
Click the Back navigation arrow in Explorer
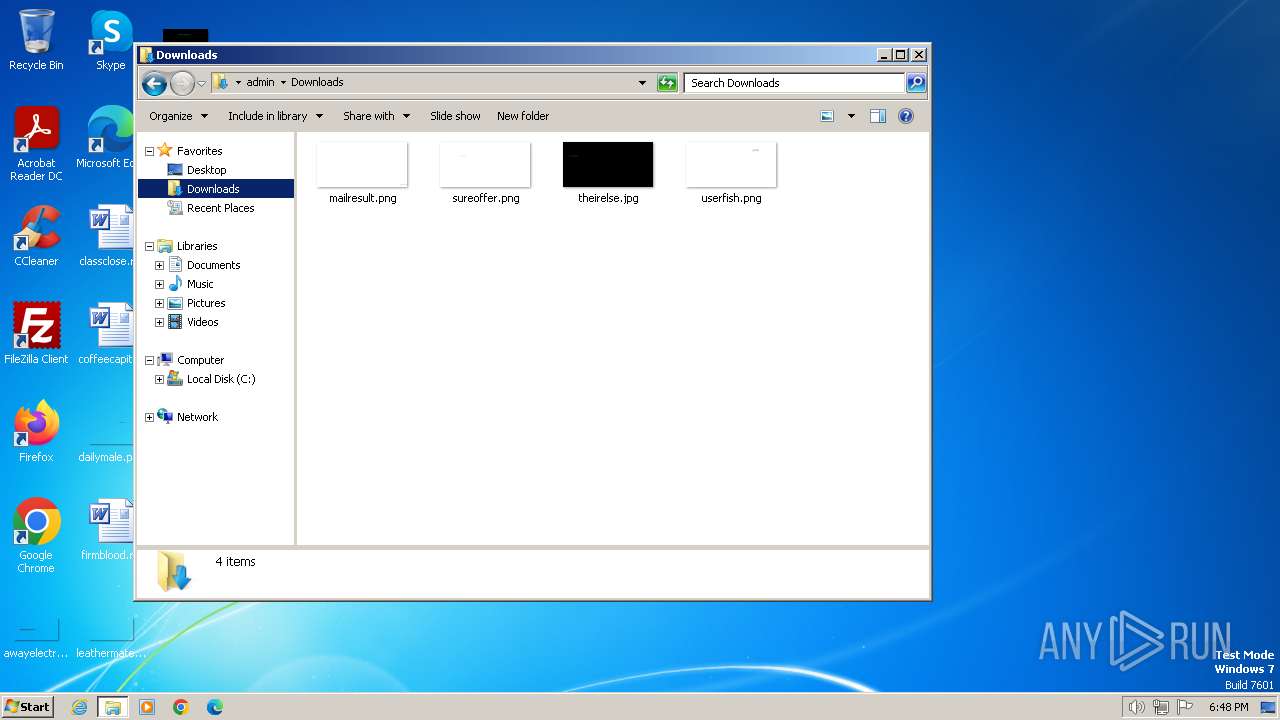pyautogui.click(x=154, y=83)
